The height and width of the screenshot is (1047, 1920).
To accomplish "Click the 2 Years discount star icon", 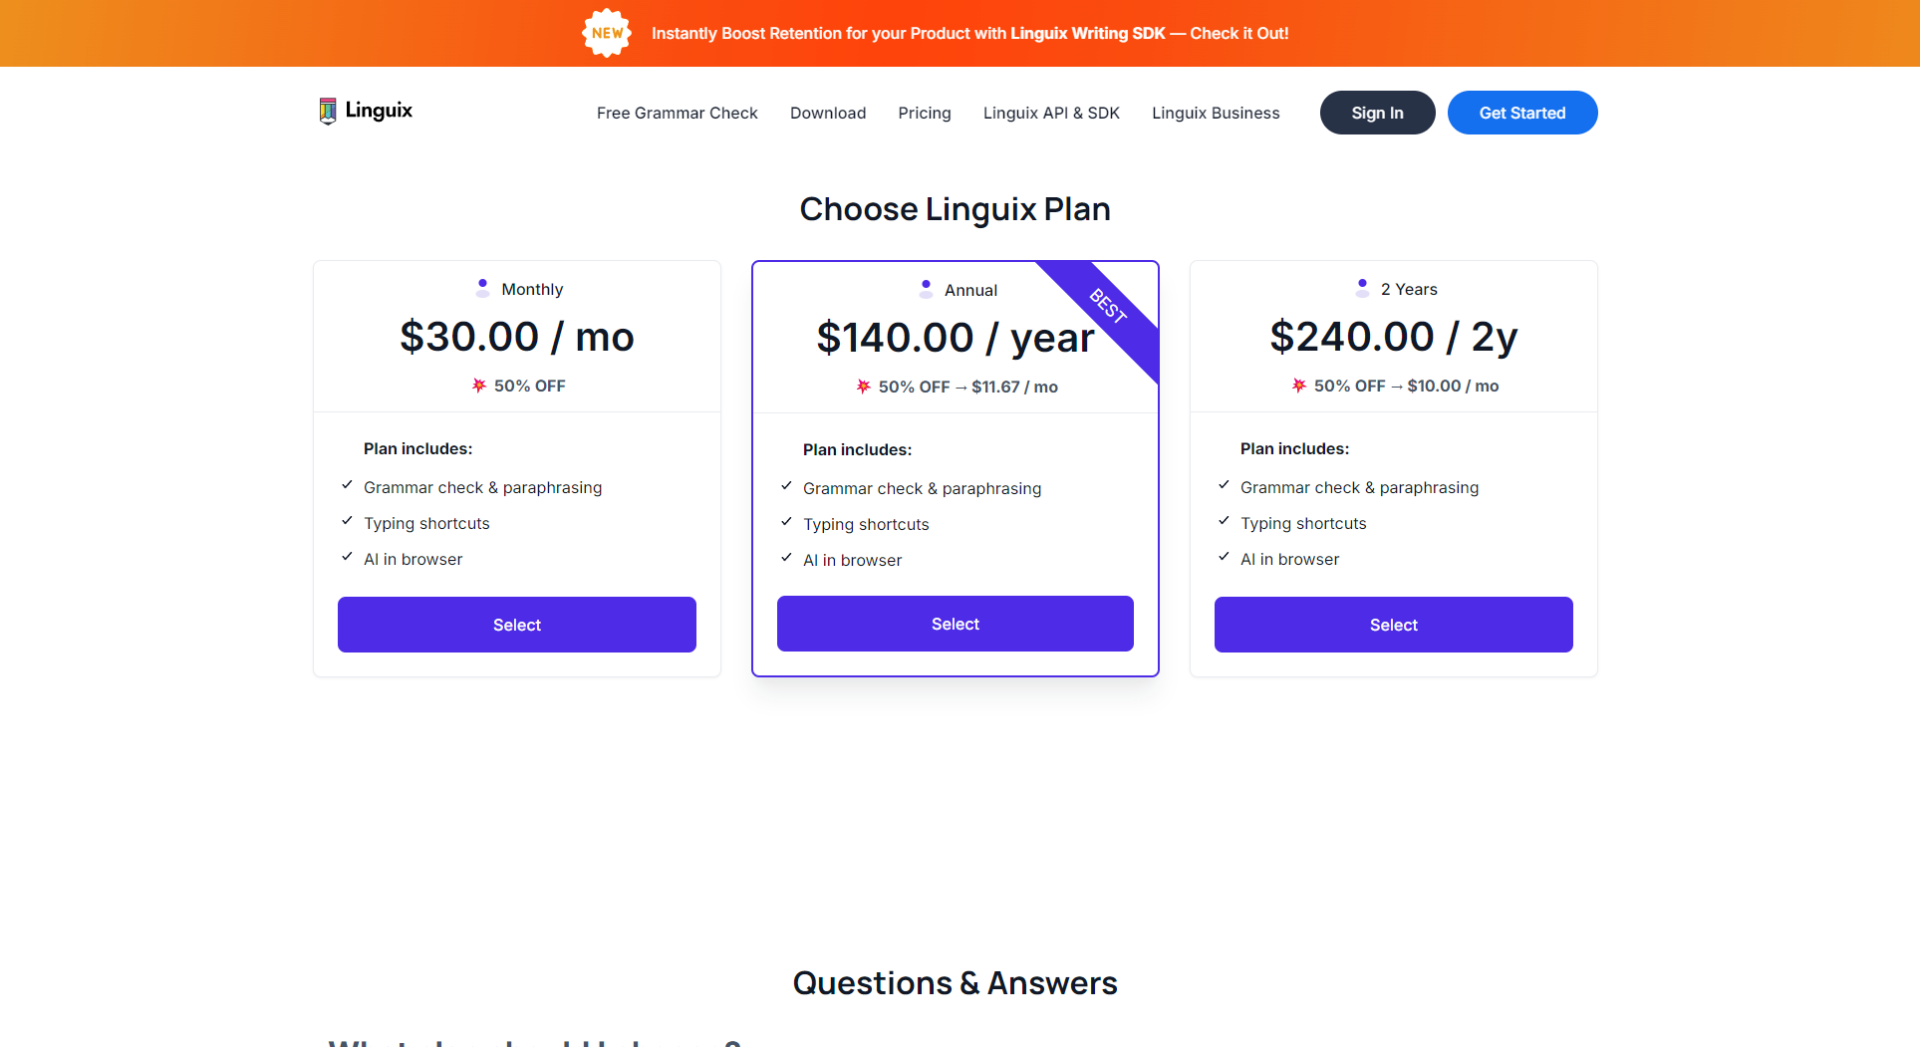I will [1298, 386].
